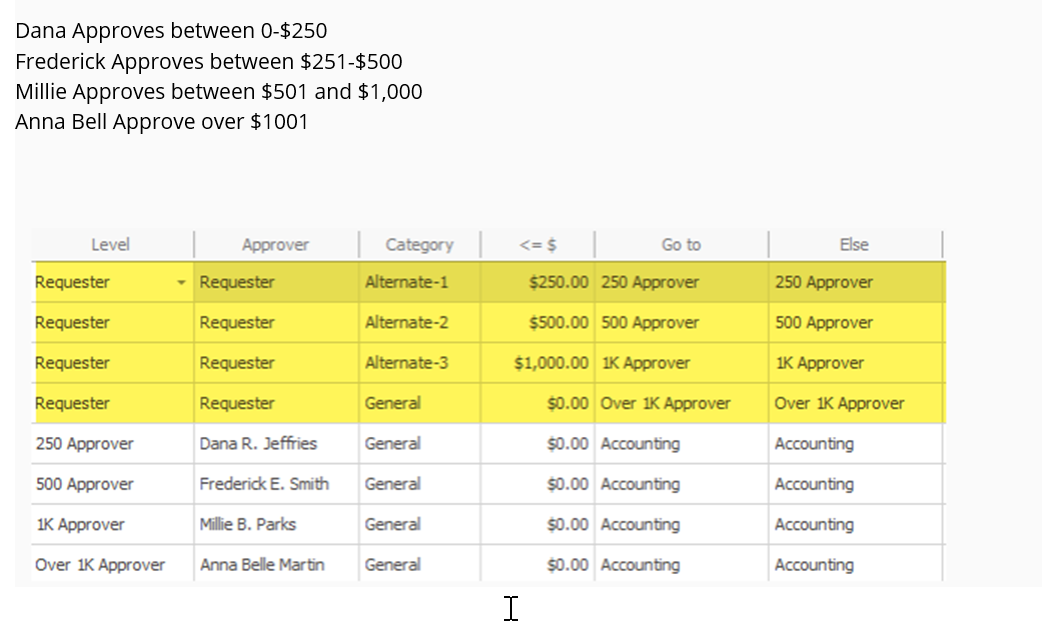Select the Alternate-3 category cell
The height and width of the screenshot is (625, 1042).
(407, 363)
